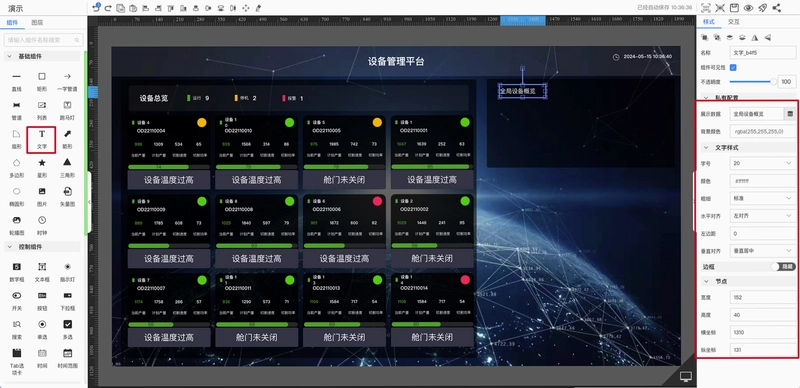The image size is (800, 388).
Task: Open the 字号 font size dropdown
Action: point(762,163)
